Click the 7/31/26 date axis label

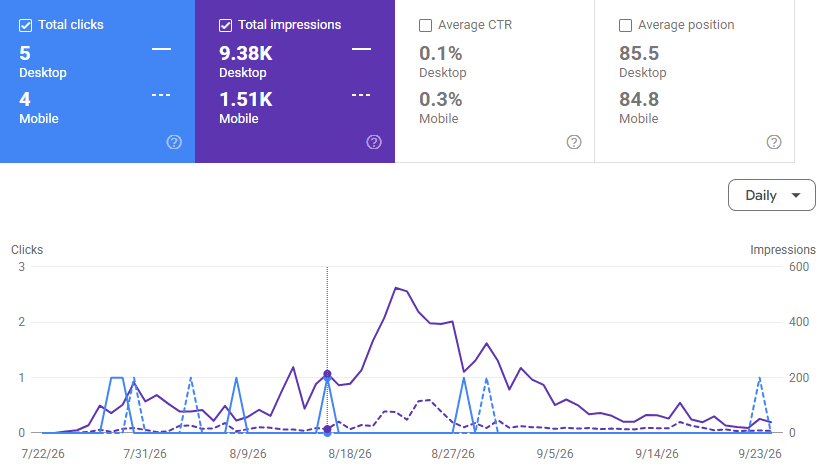[145, 454]
